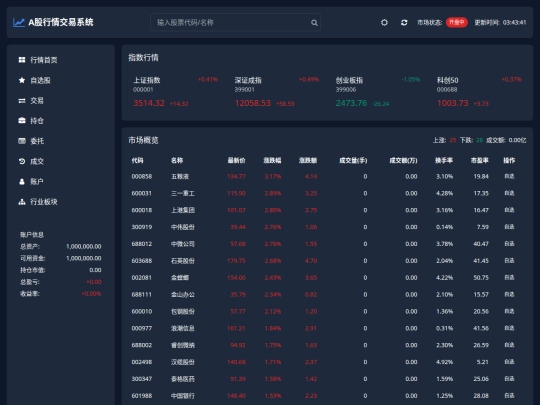This screenshot has width=540, height=405.
Task: Open the 行业板块 sidebar item
Action: [61, 202]
